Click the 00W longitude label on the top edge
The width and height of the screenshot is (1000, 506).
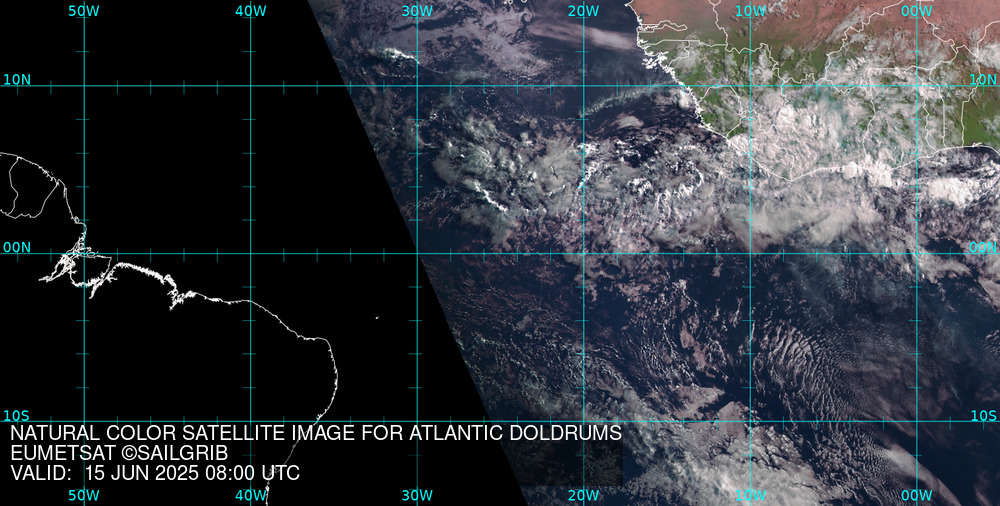click(916, 11)
